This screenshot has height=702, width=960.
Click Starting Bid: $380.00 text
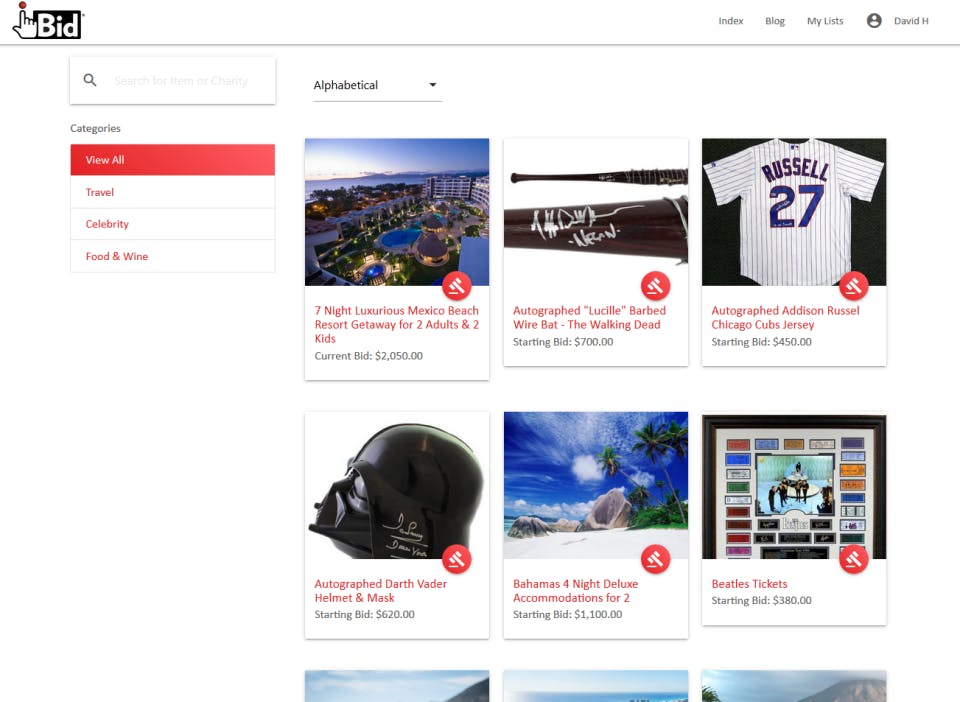[761, 600]
